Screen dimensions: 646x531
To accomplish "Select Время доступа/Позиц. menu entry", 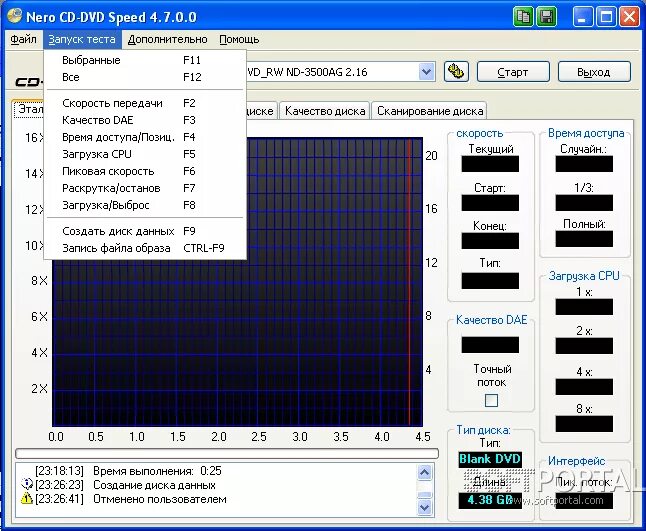I will [x=145, y=137].
